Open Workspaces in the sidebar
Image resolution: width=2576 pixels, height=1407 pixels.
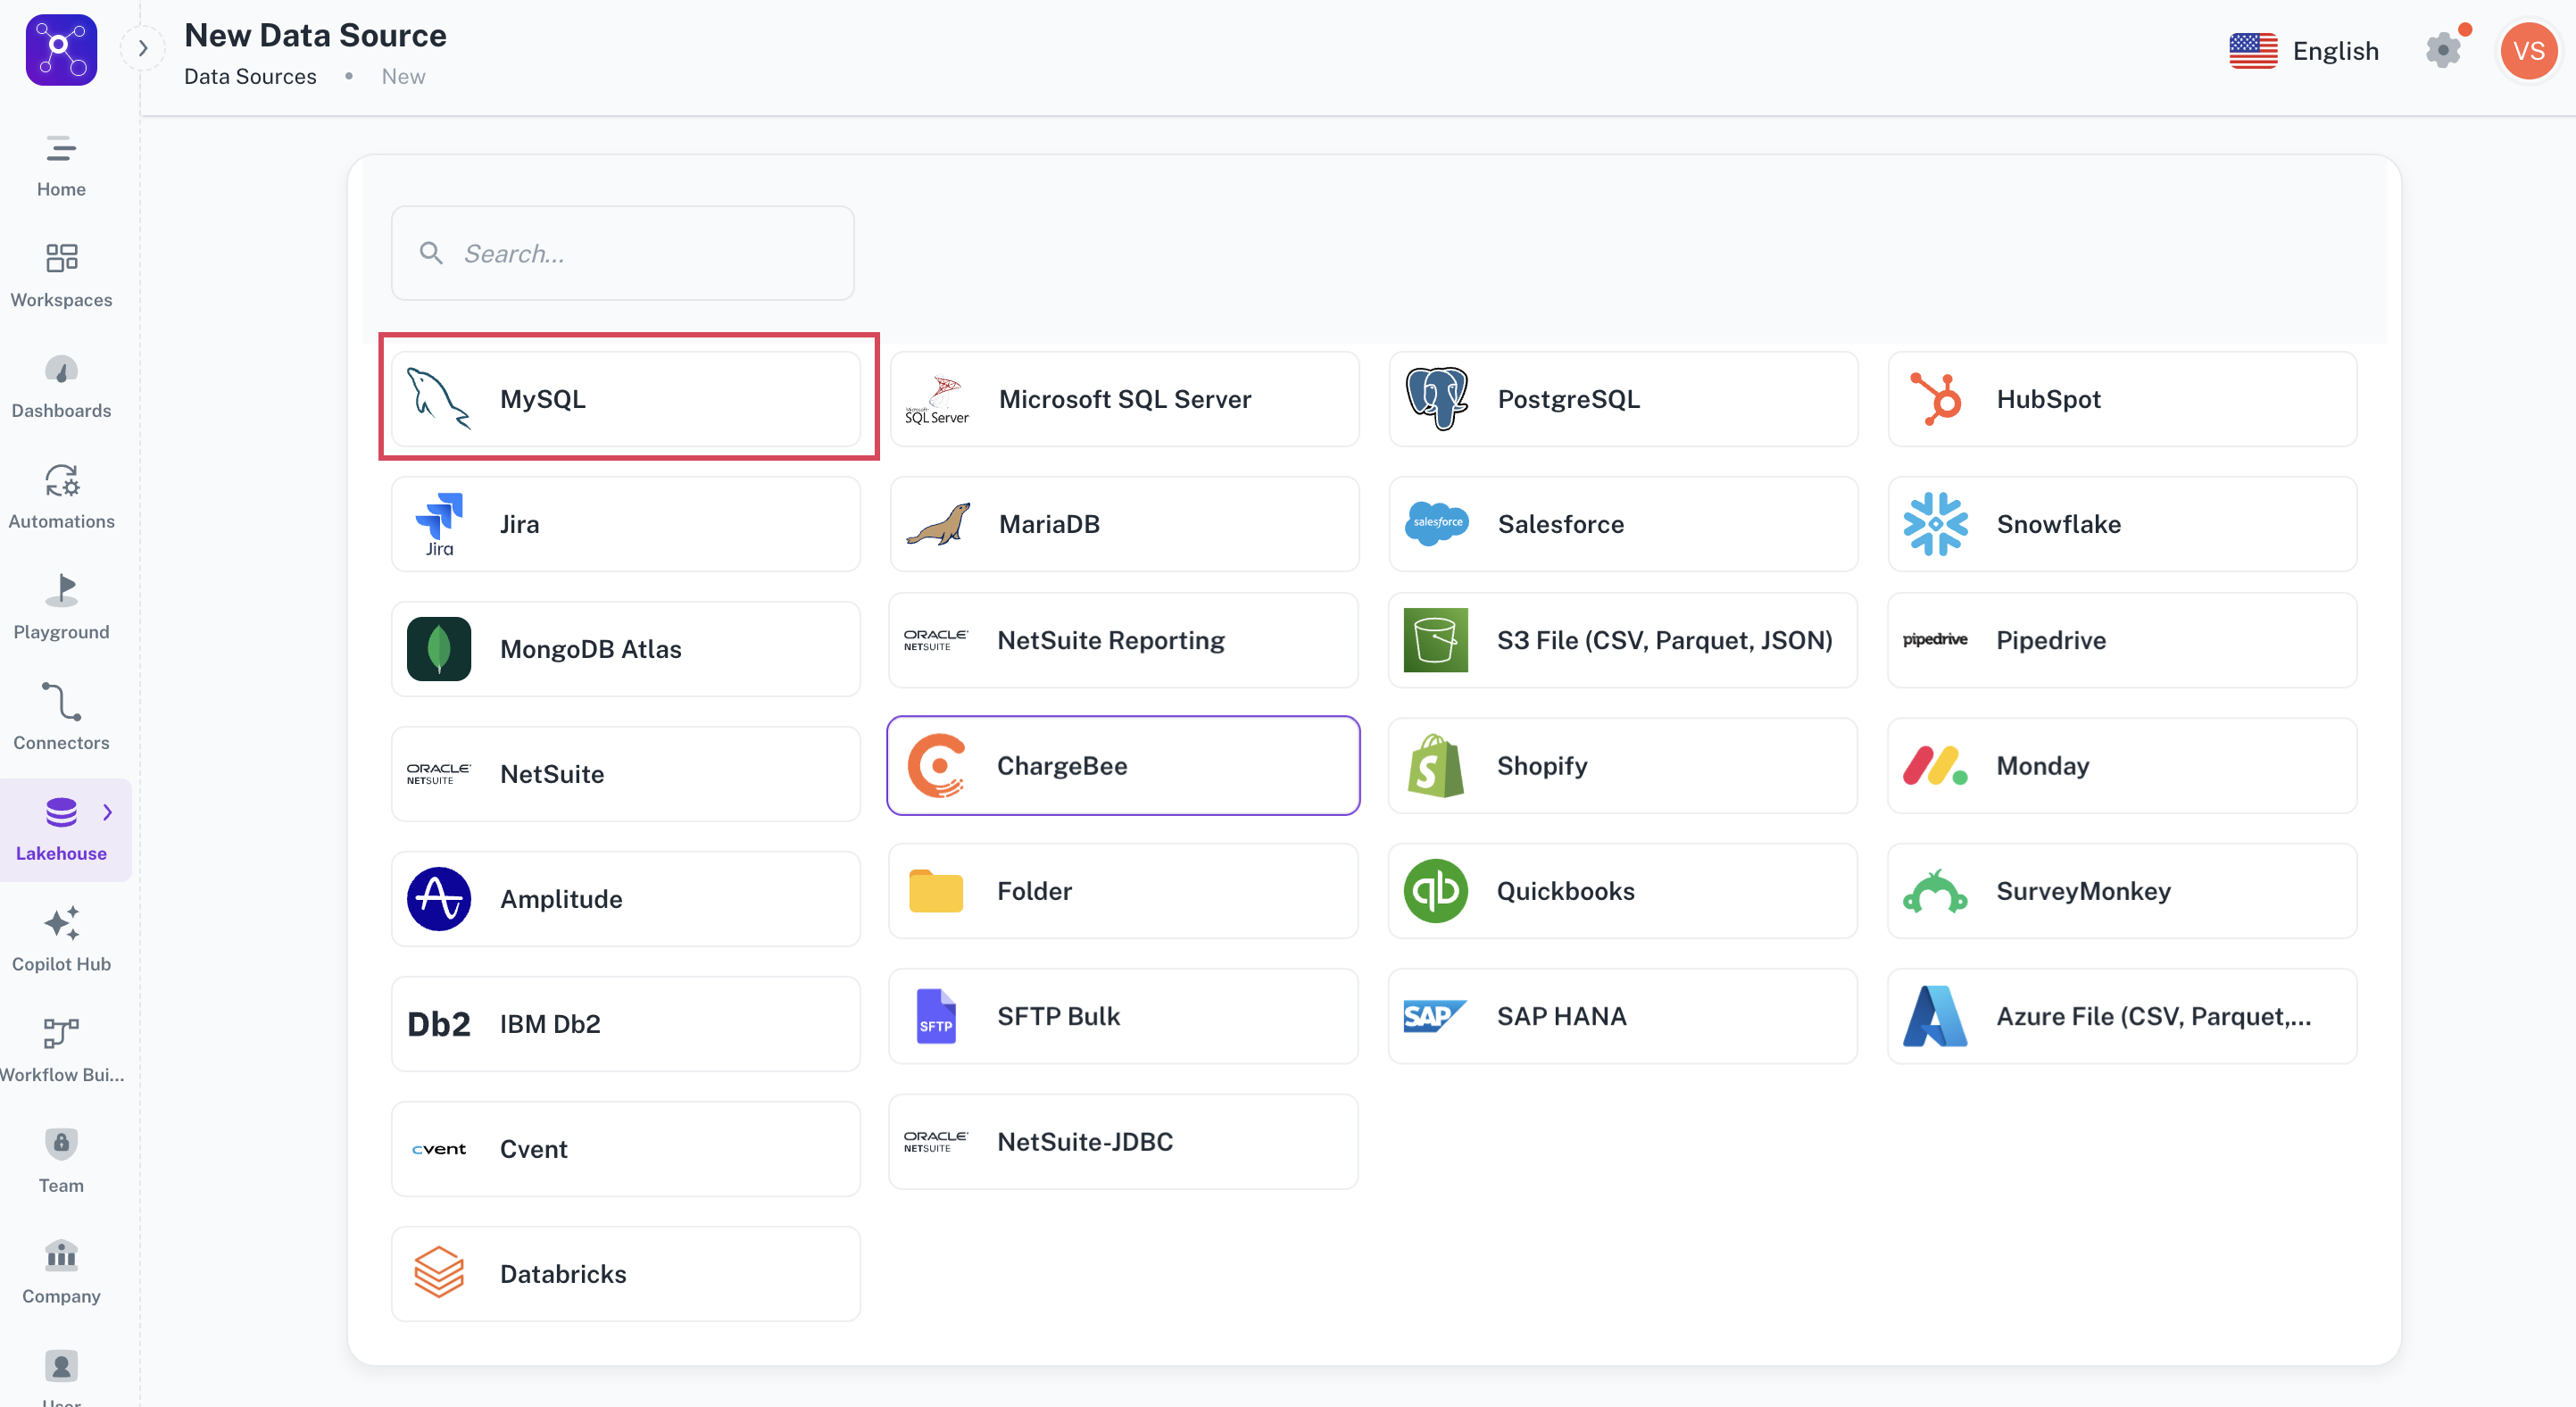pos(61,276)
